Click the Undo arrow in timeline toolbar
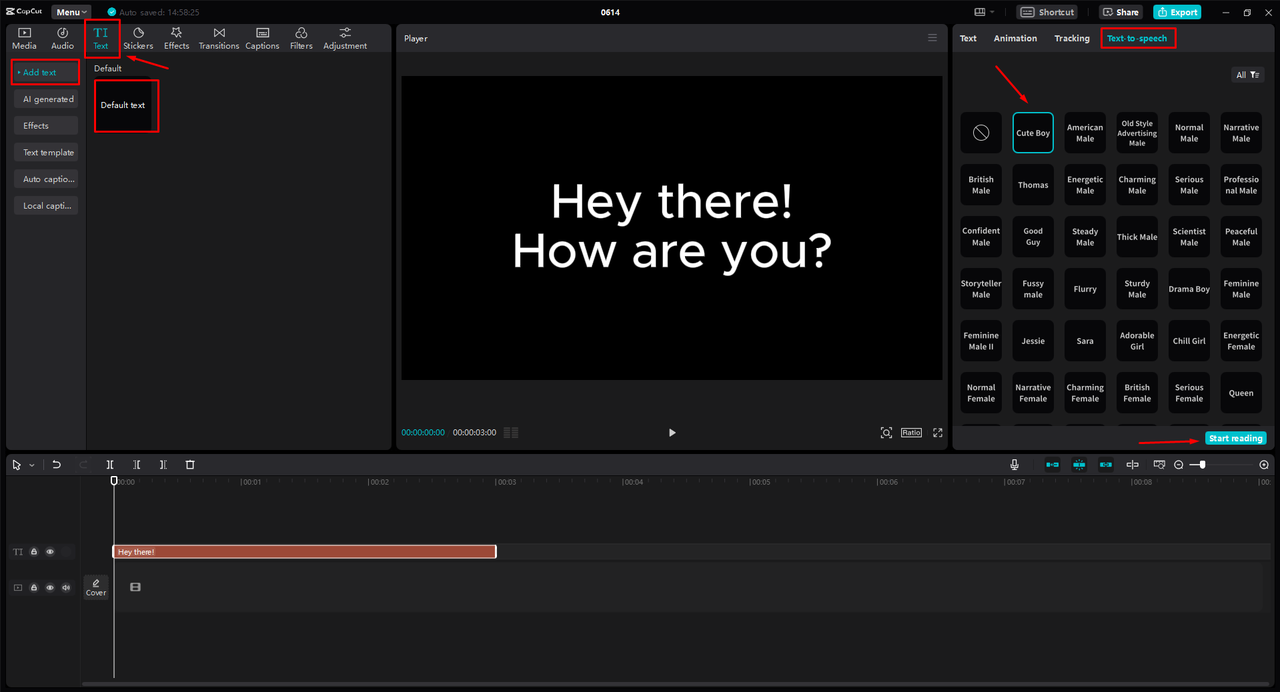The width and height of the screenshot is (1280, 692). coord(57,465)
